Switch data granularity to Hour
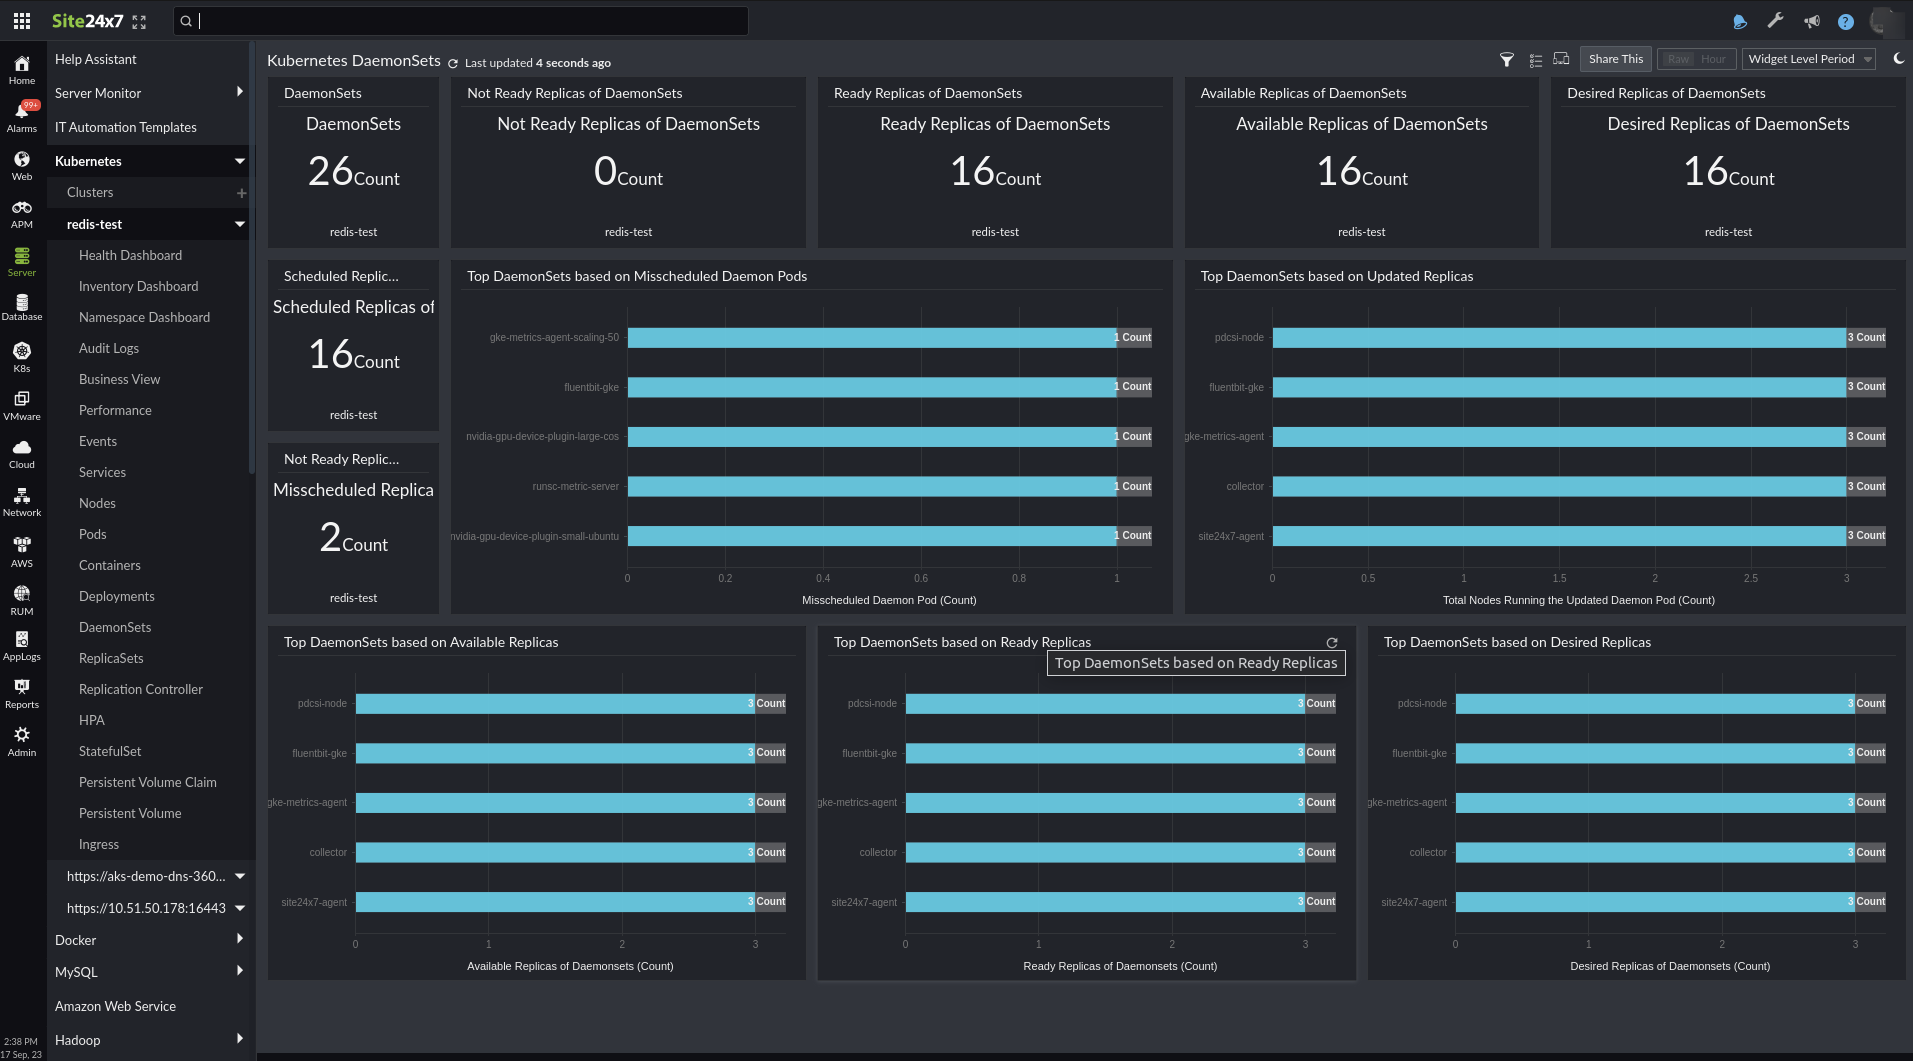 click(1713, 59)
